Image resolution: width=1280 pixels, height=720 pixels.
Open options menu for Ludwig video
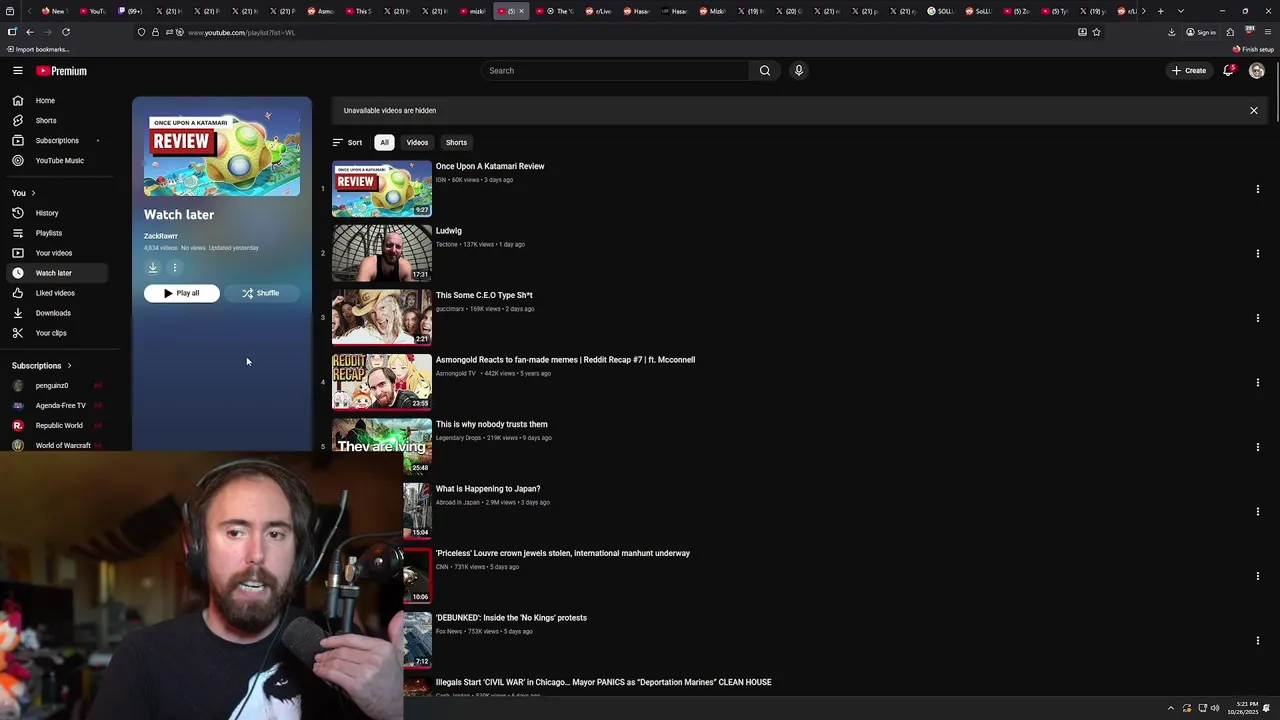pos(1257,254)
